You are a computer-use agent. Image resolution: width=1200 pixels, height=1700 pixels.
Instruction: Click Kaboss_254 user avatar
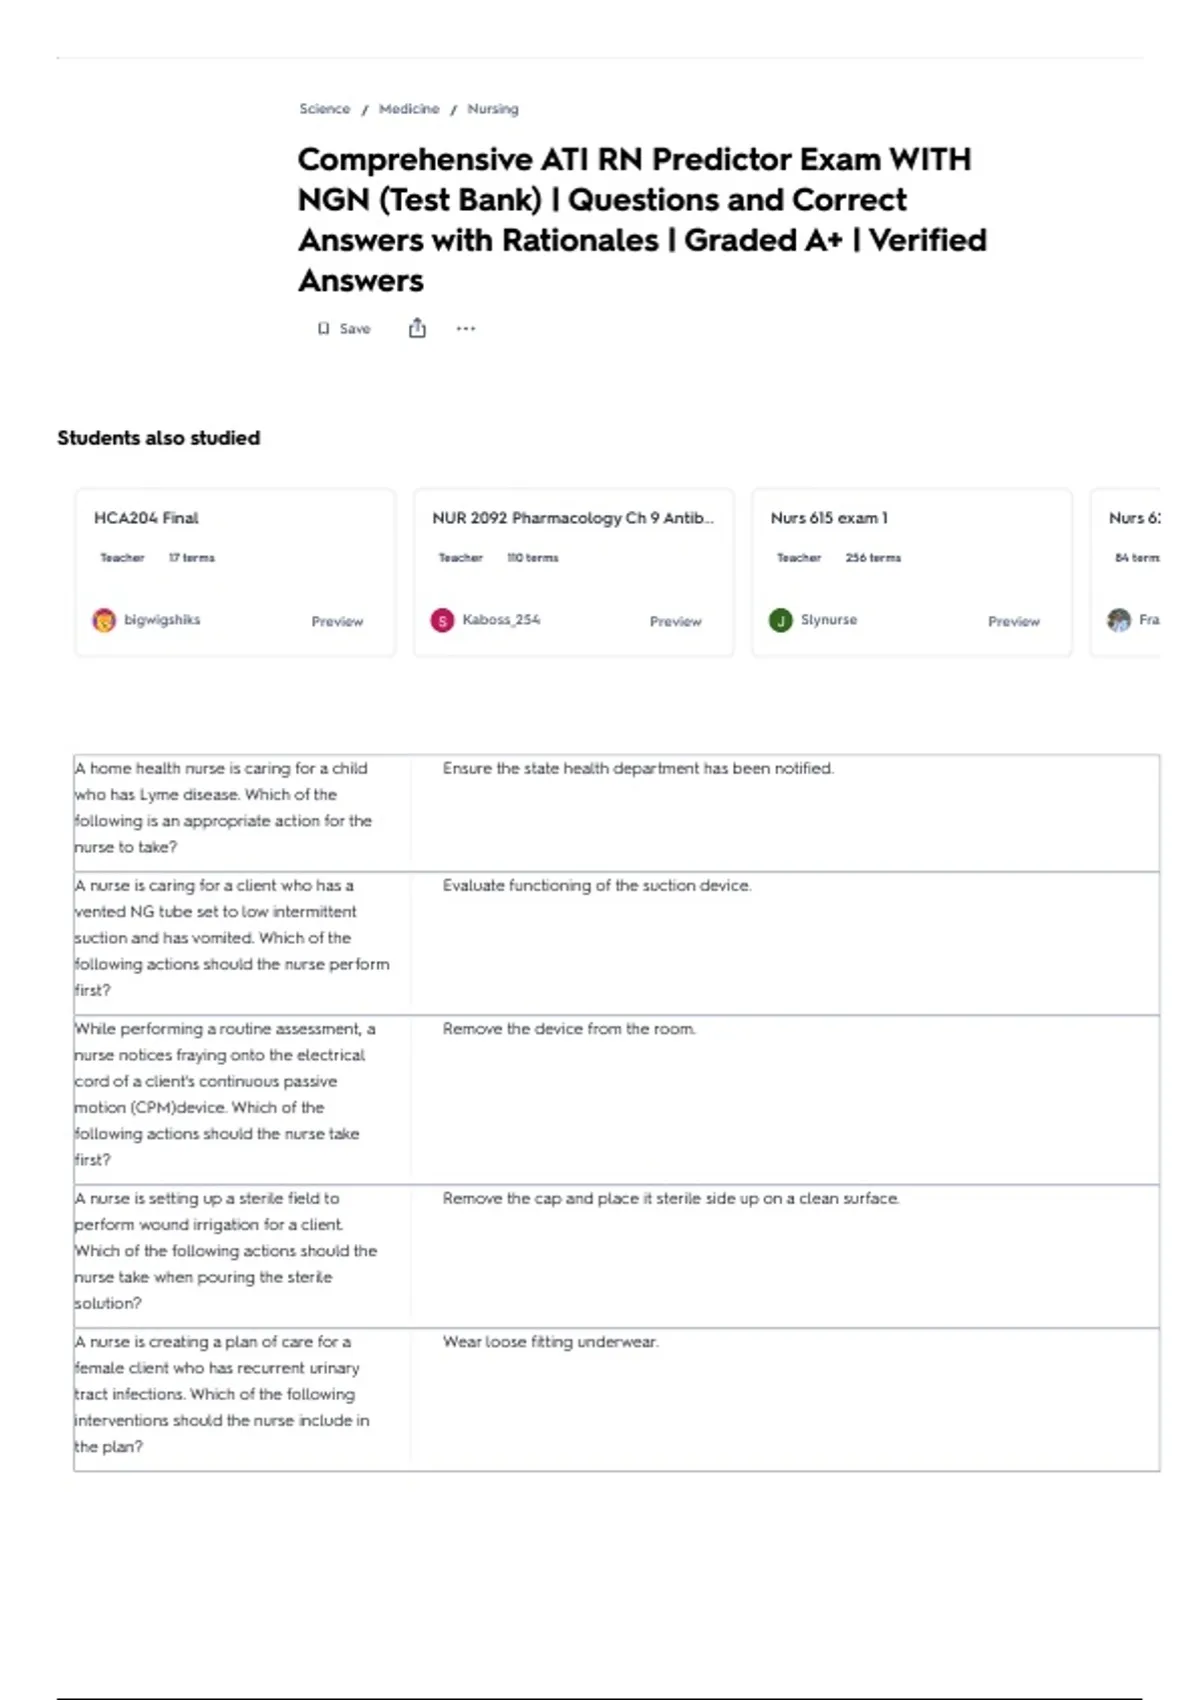pos(442,620)
